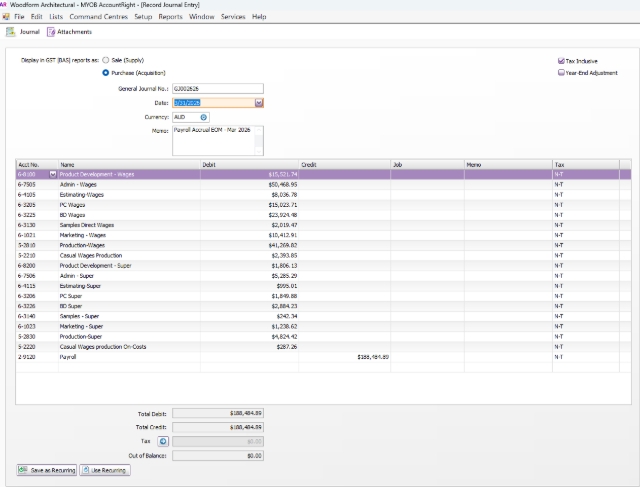Select the Estimating Wages row name
Screen dimensions: 640x487
82,195
